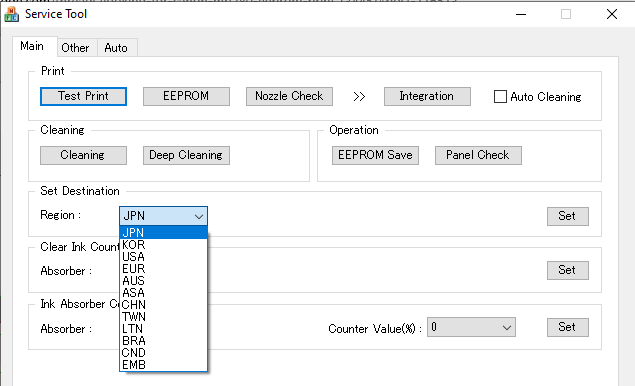Image resolution: width=635 pixels, height=386 pixels.
Task: Select CHN region entry
Action: click(x=164, y=305)
